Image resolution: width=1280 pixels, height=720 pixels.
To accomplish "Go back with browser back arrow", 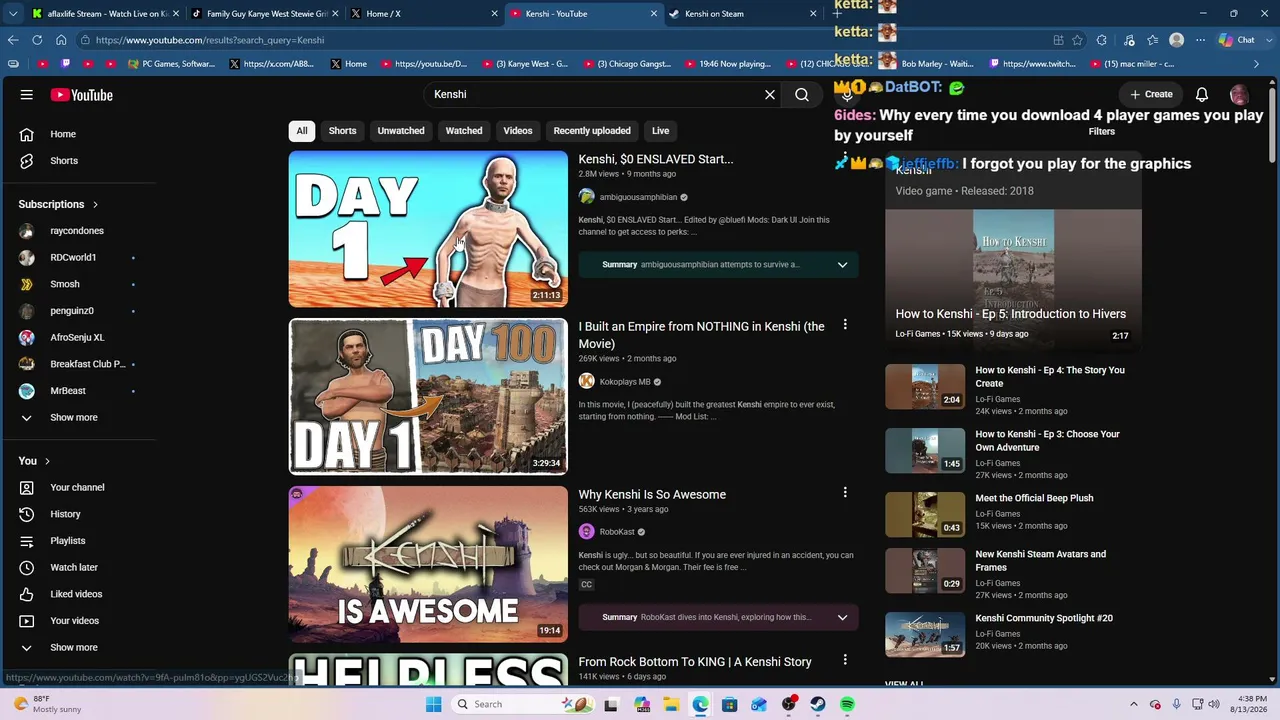I will tap(13, 40).
